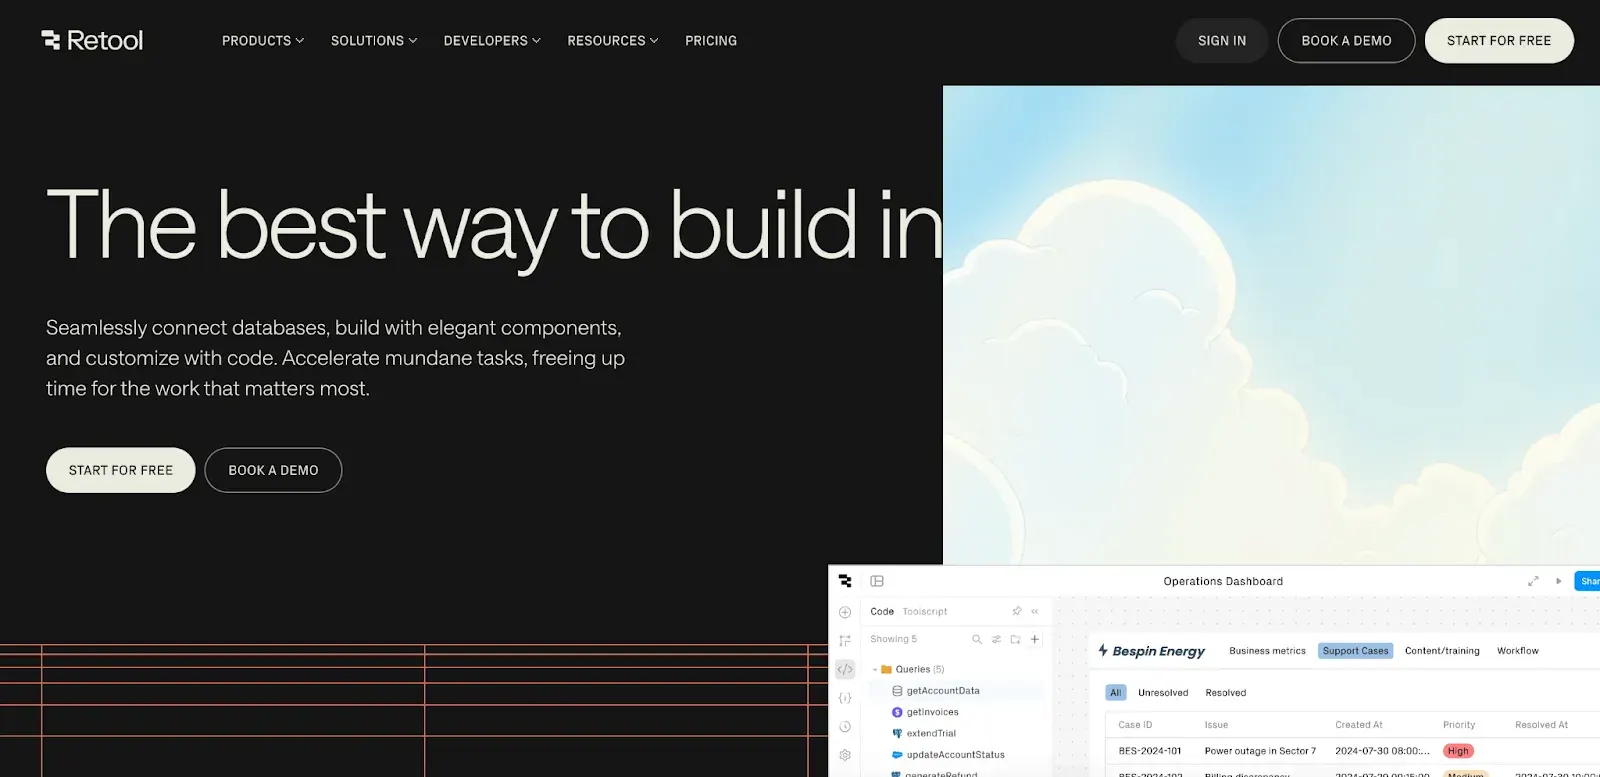Click the Retool logo icon in dashboard preview
Viewport: 1600px width, 777px height.
[845, 581]
